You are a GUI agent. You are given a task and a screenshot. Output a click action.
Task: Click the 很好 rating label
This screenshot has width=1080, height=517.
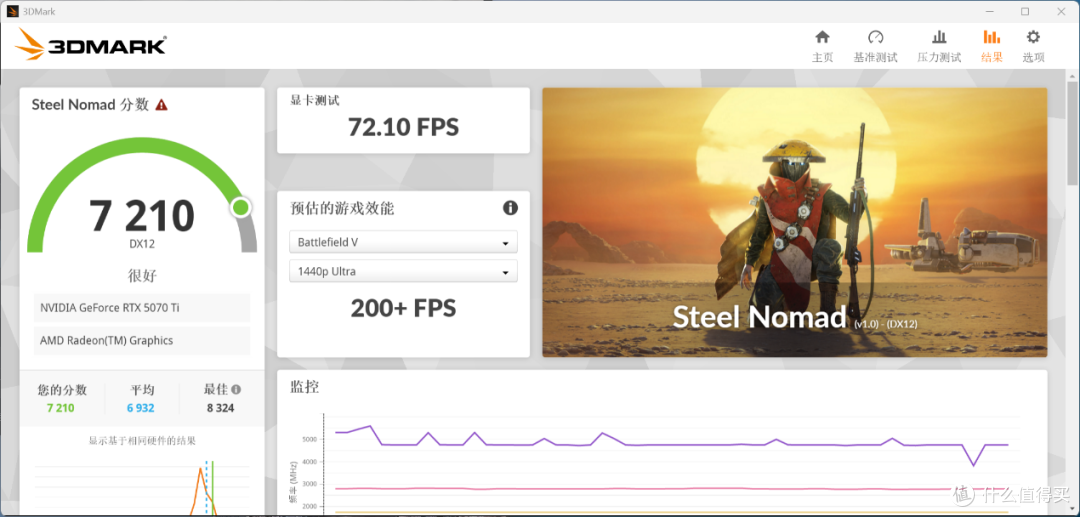142,277
